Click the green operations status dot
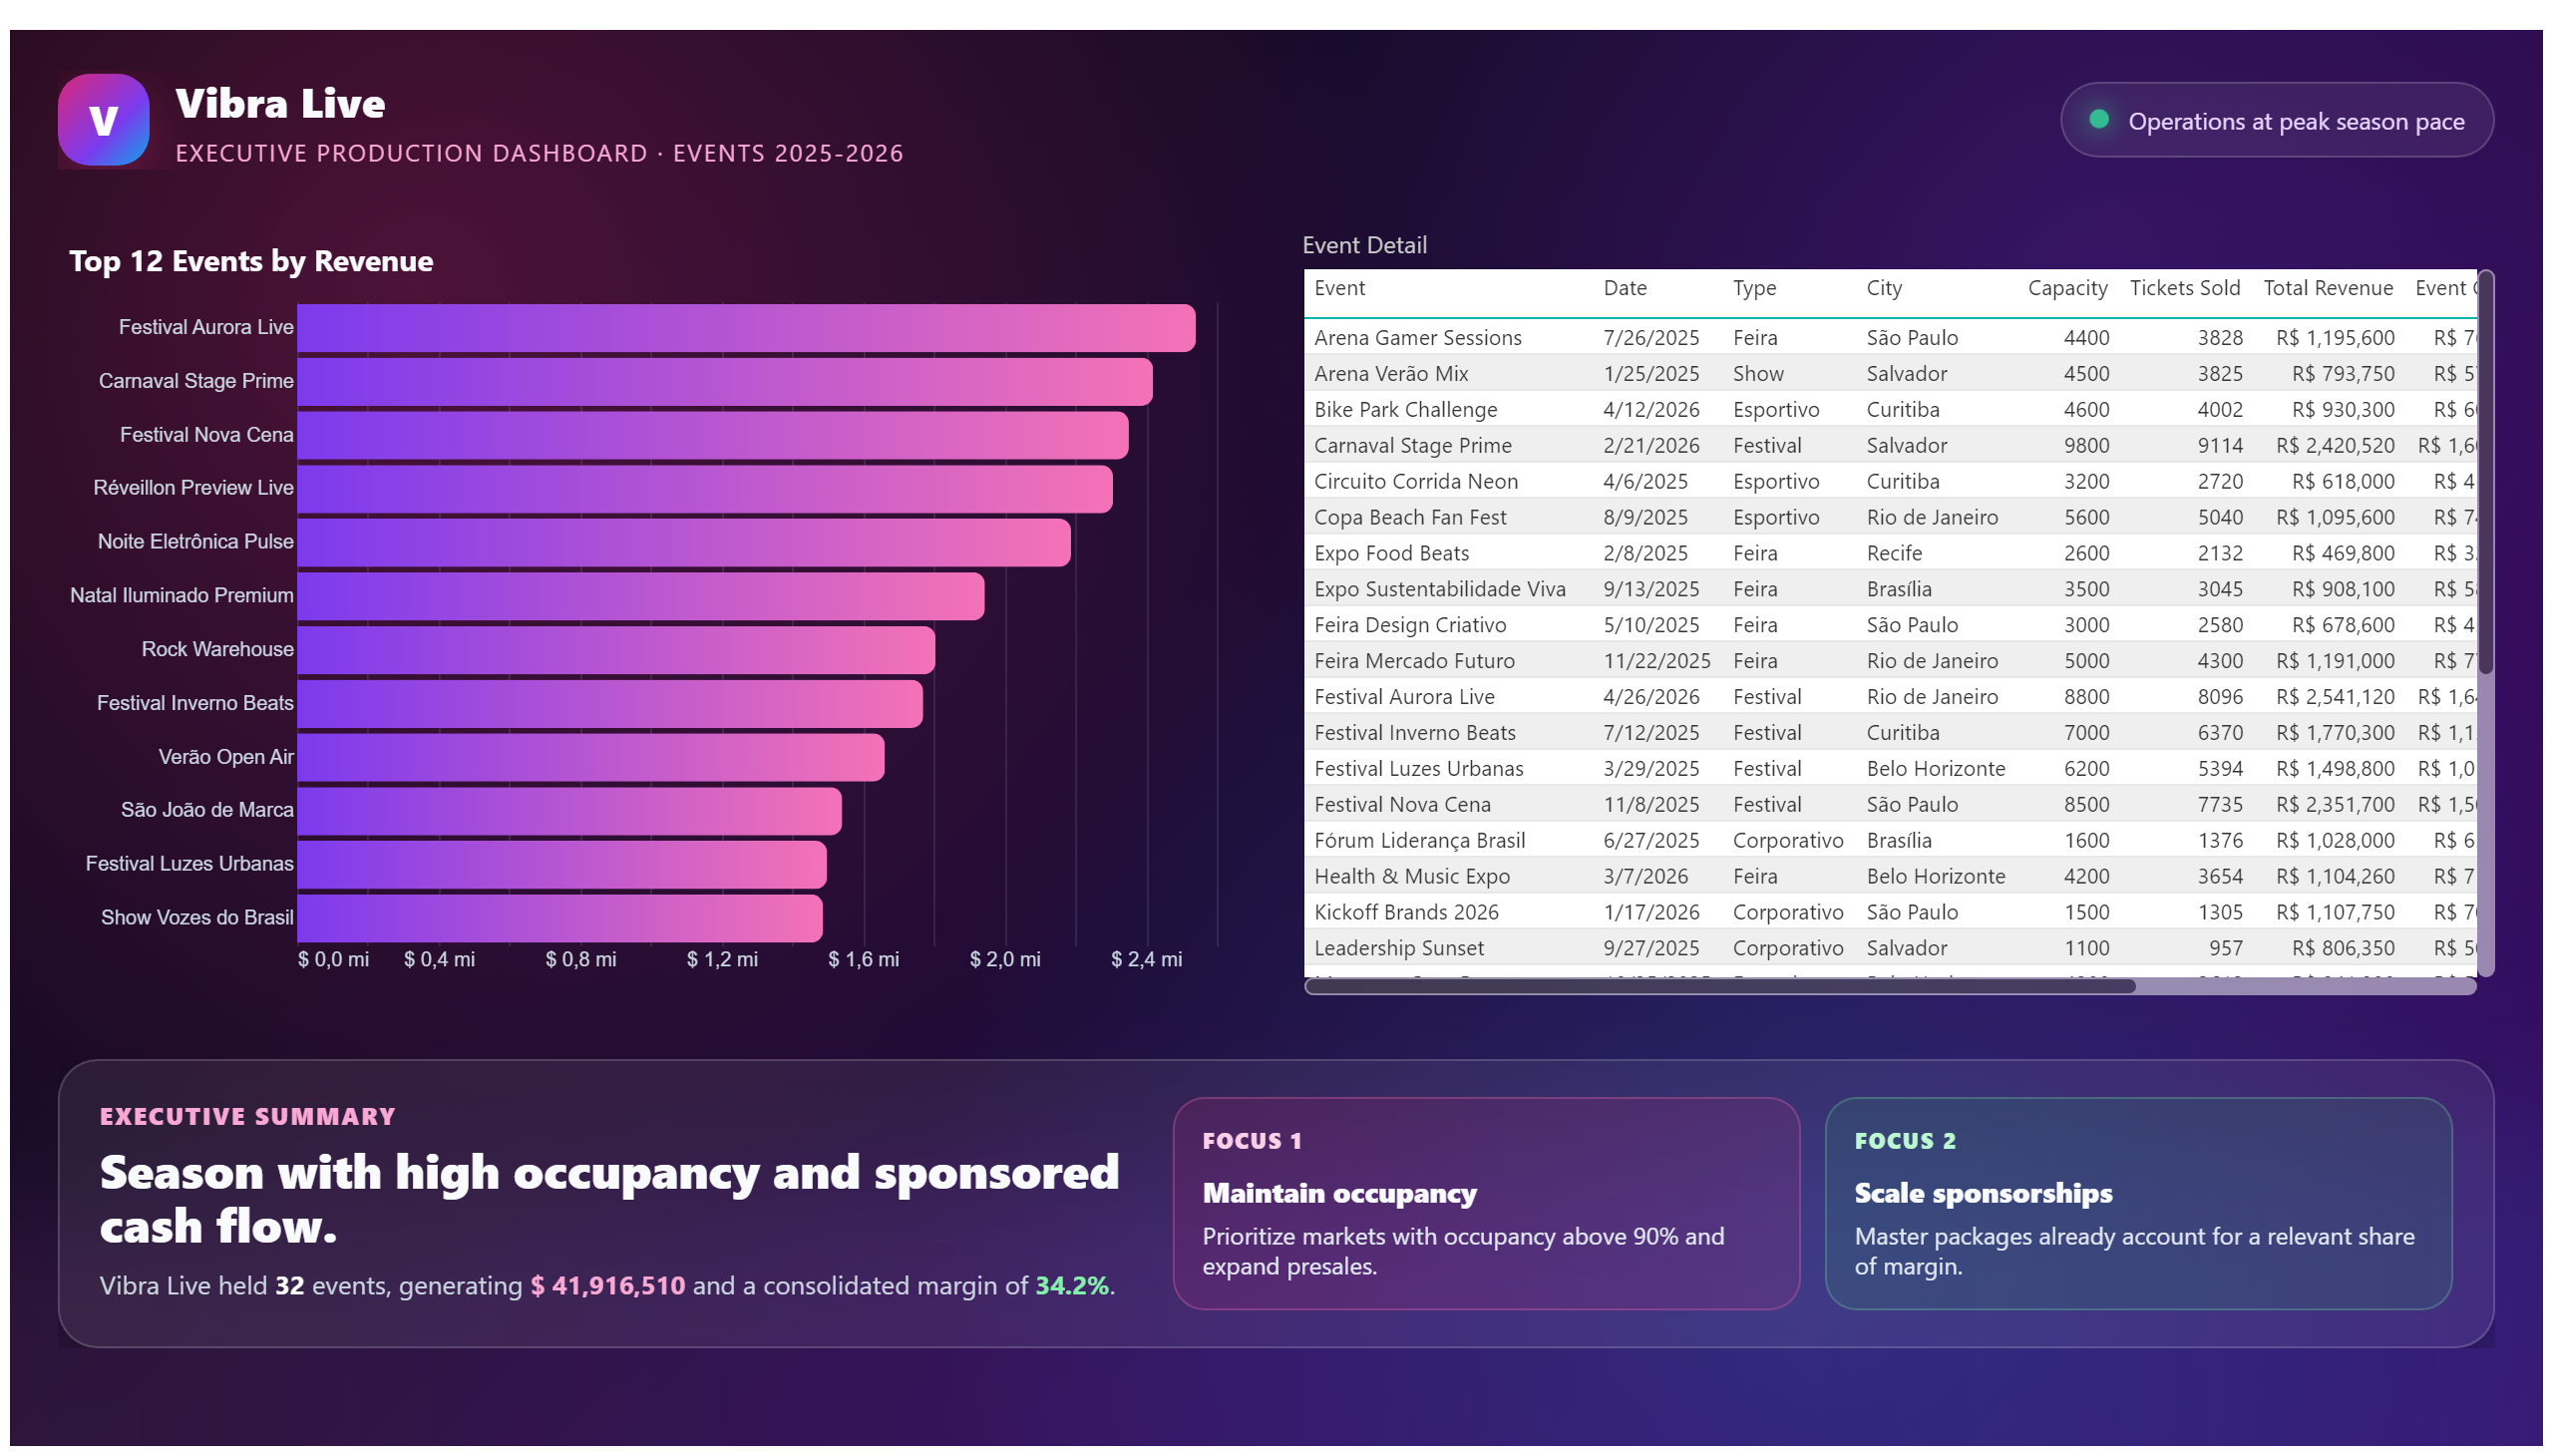This screenshot has height=1456, width=2553. [2099, 120]
